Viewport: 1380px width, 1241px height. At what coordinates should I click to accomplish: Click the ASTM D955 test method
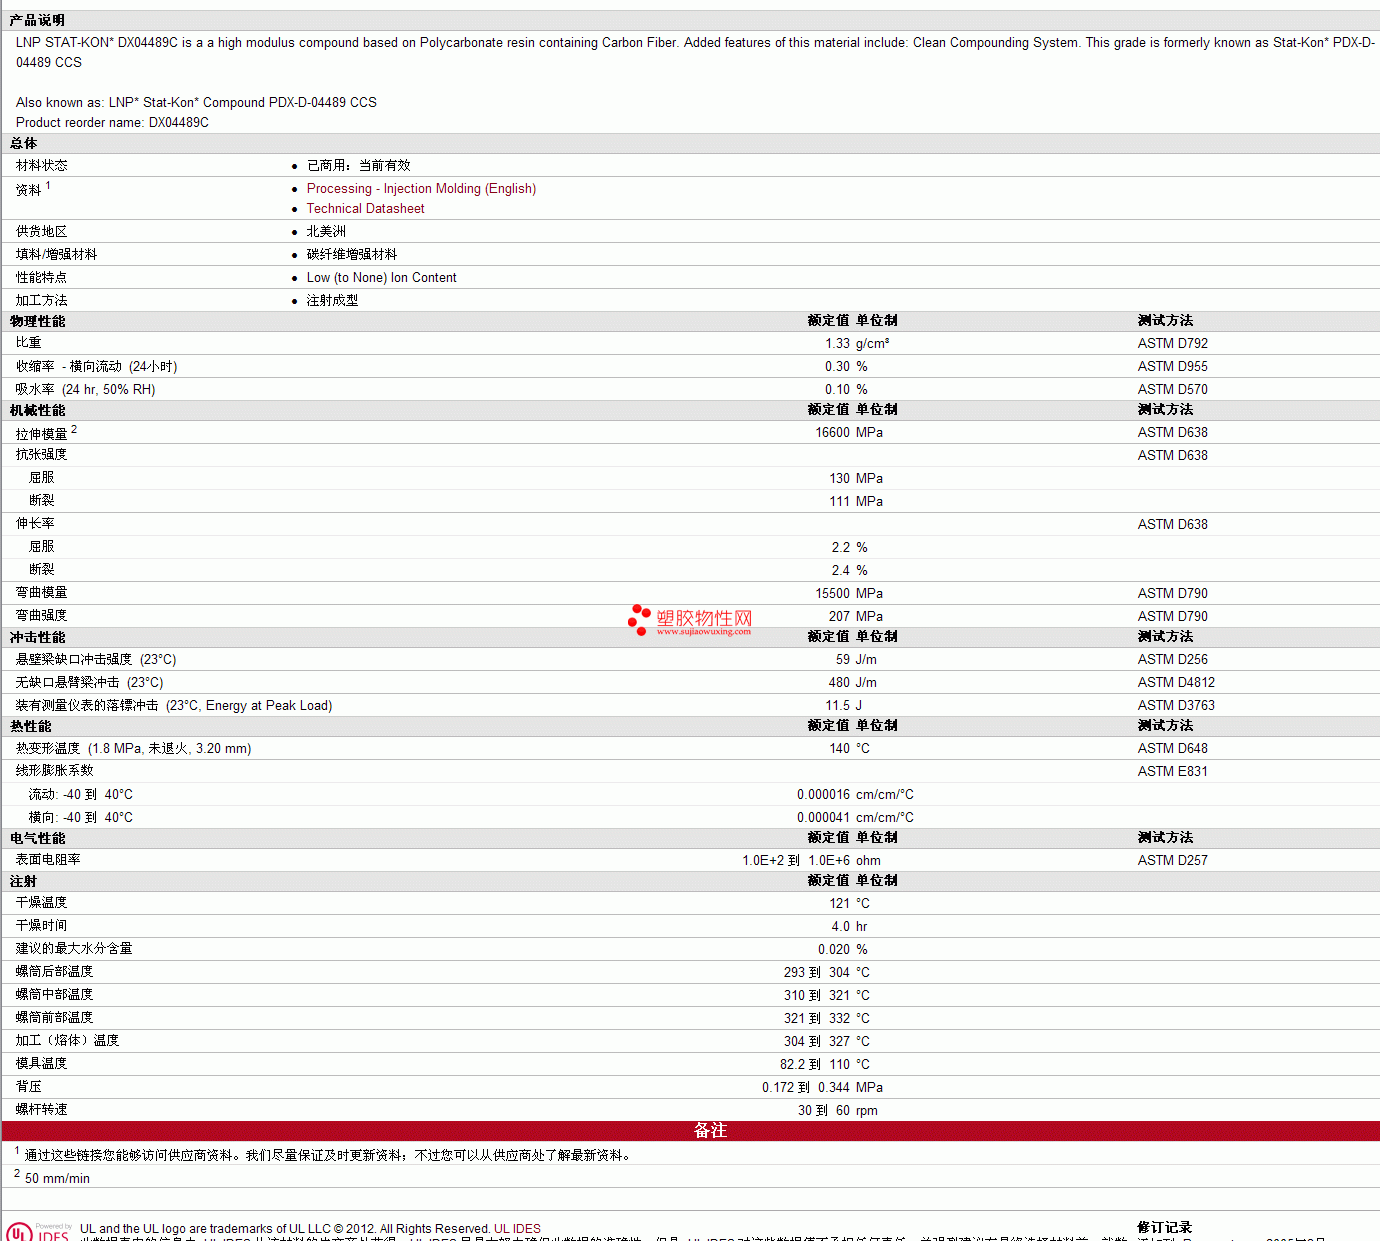pos(1172,367)
